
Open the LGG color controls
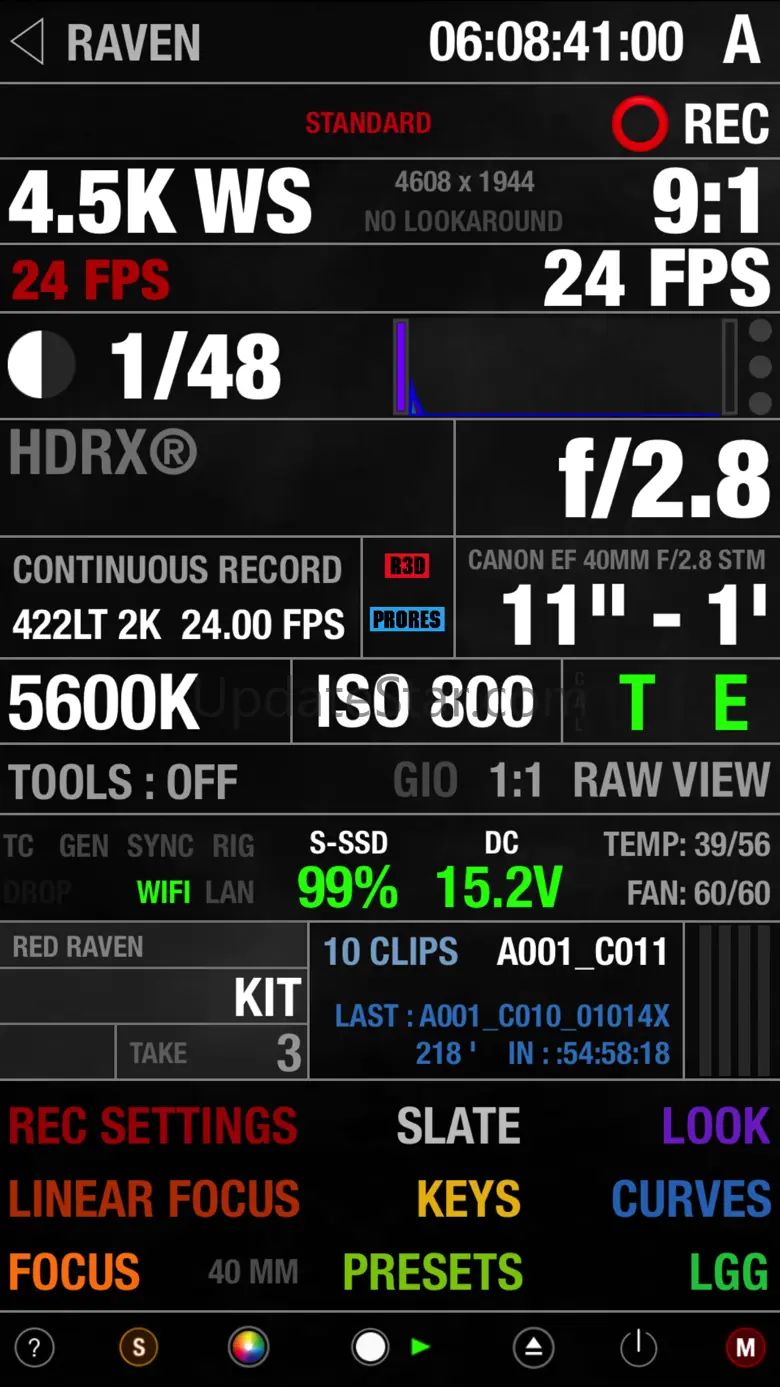pyautogui.click(x=729, y=1272)
